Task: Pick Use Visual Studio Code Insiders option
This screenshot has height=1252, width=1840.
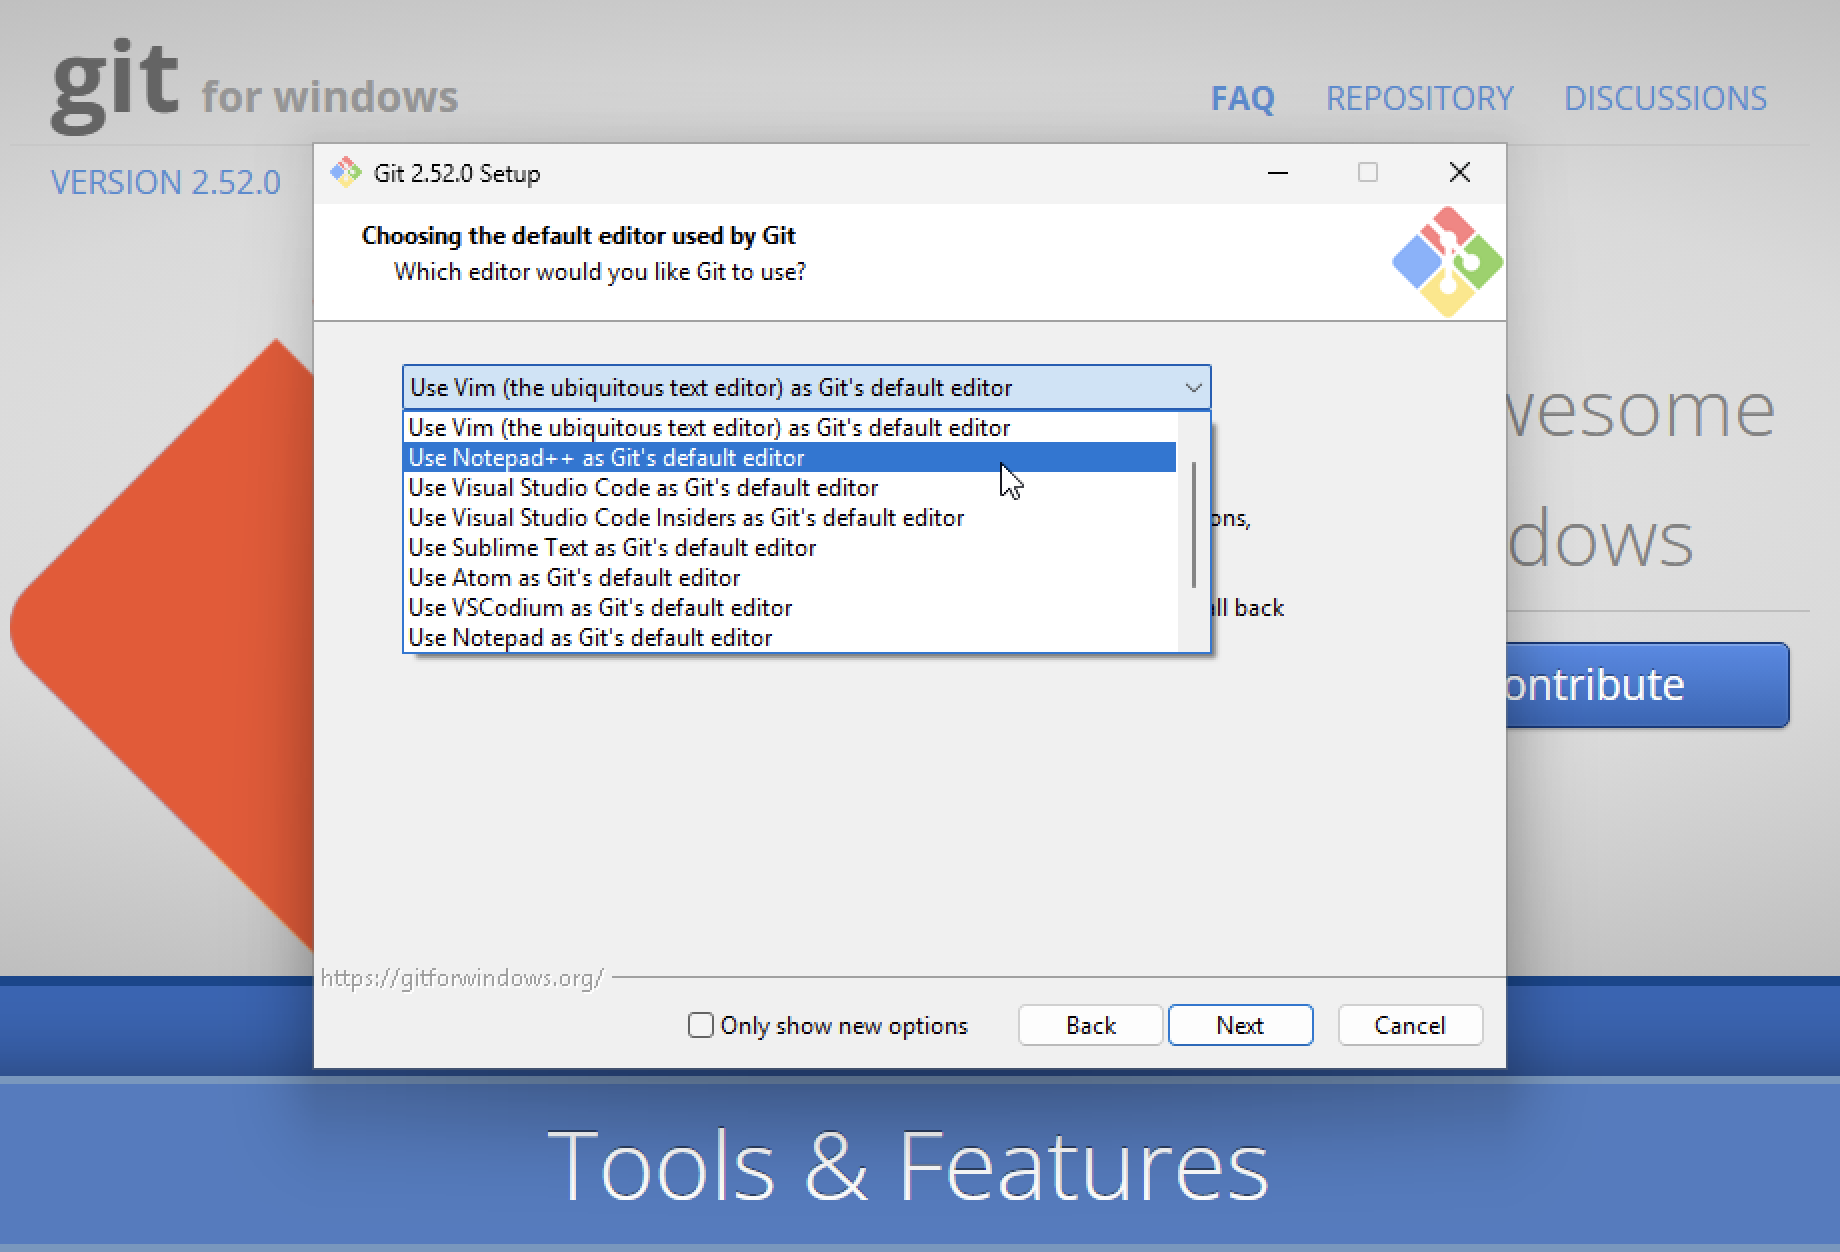Action: tap(790, 518)
